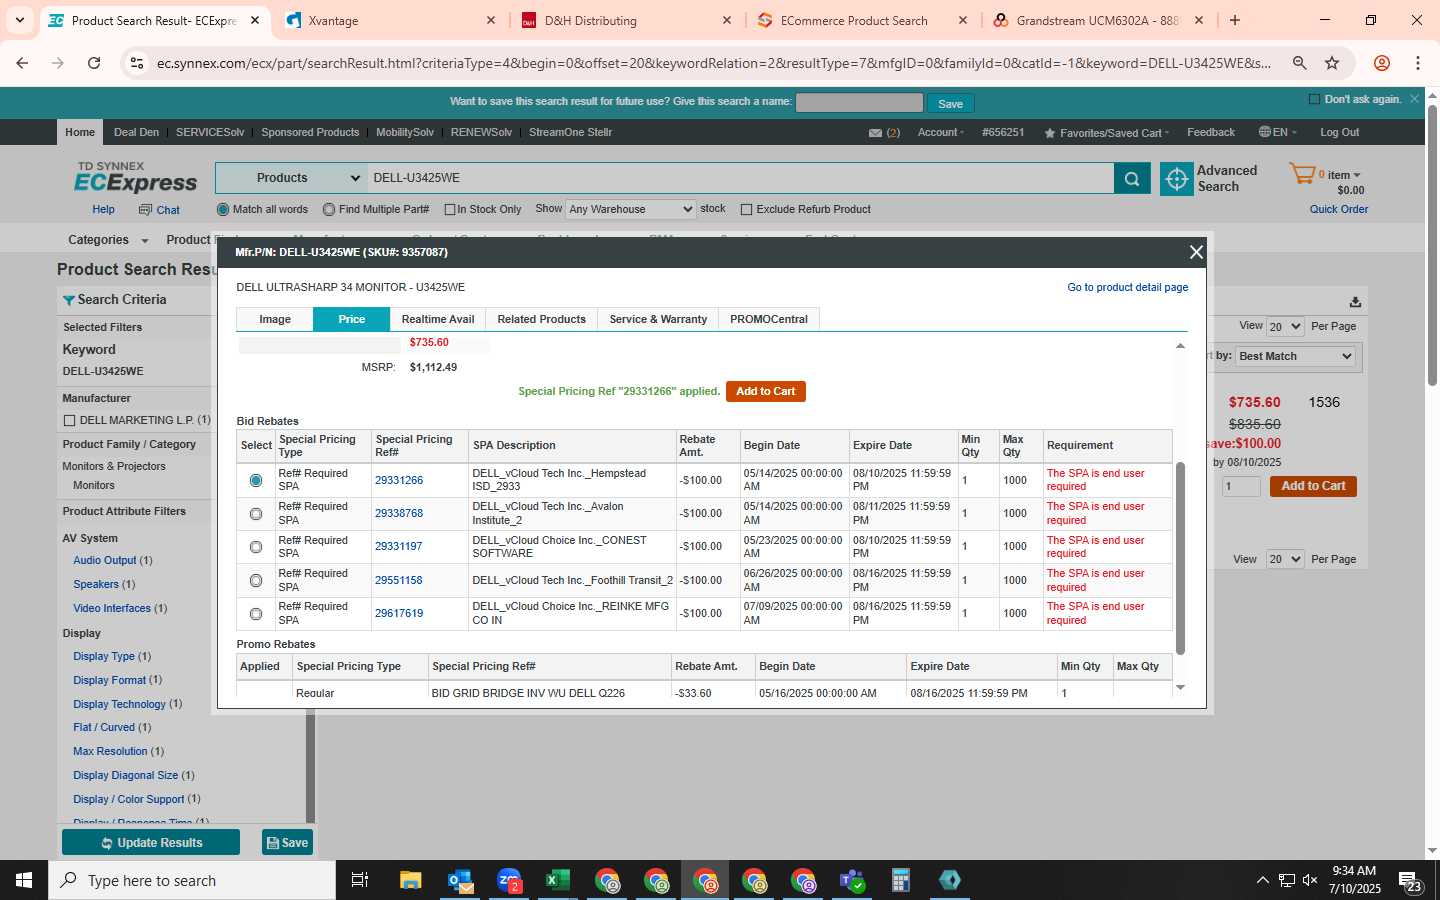Open Excel from taskbar
This screenshot has height=900, width=1440.
tap(558, 880)
